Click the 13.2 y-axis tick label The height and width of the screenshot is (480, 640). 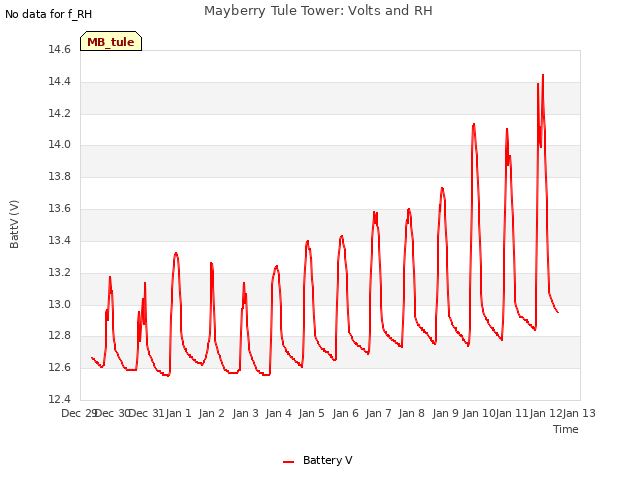59,272
